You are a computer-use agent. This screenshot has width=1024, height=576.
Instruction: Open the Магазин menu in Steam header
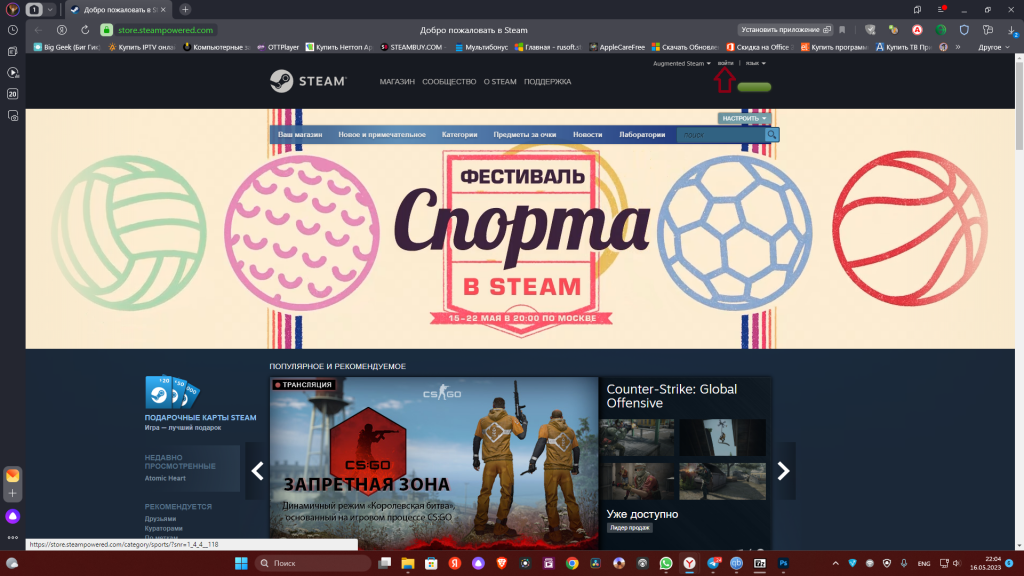point(397,82)
